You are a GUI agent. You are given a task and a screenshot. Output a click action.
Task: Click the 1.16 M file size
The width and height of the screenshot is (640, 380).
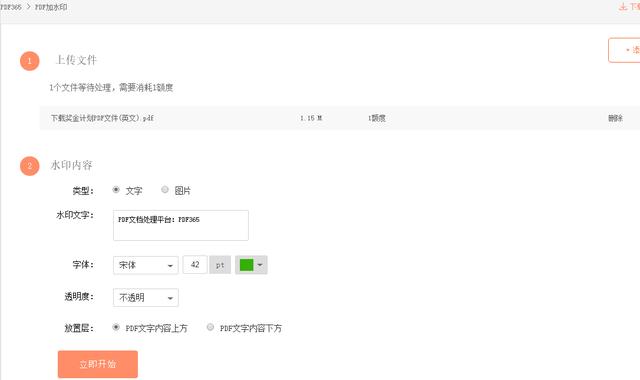(x=311, y=118)
